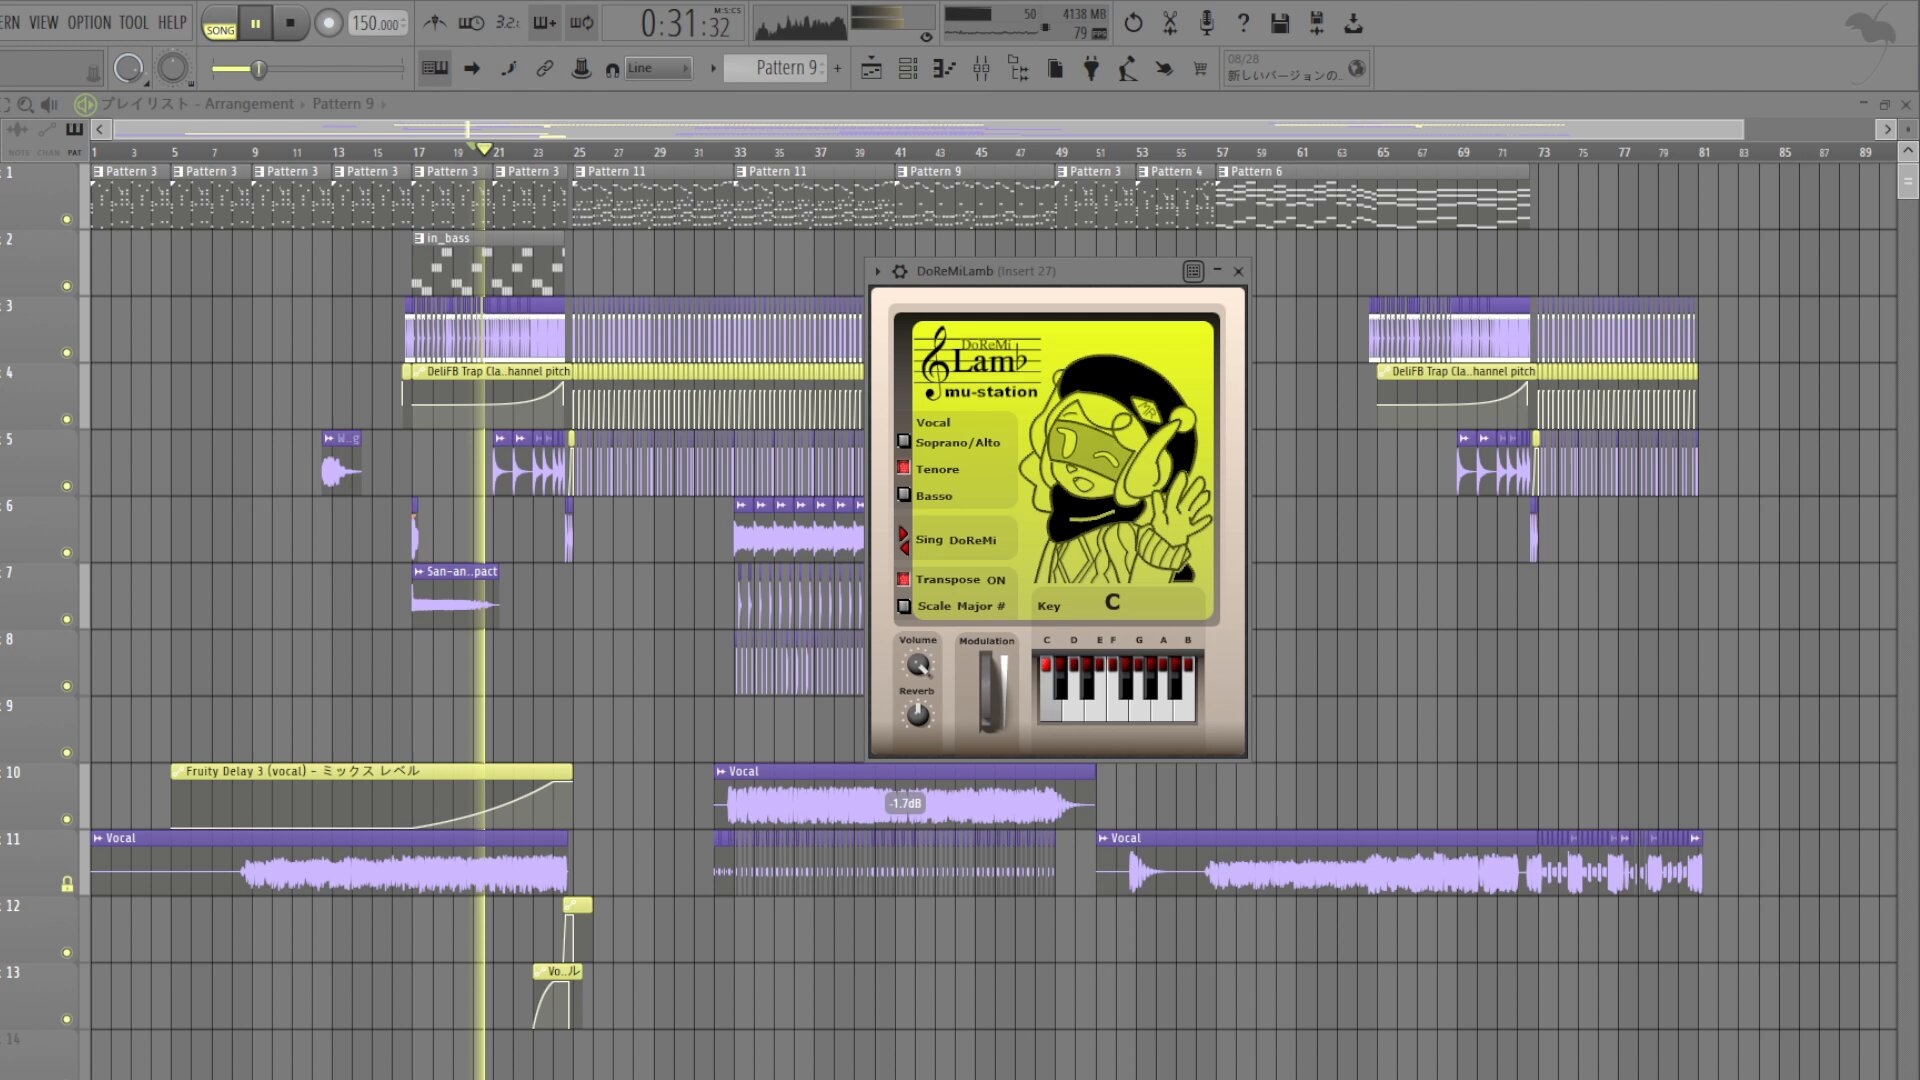Screen dimensions: 1920x1080
Task: Open the OPTION menu
Action: 89,22
